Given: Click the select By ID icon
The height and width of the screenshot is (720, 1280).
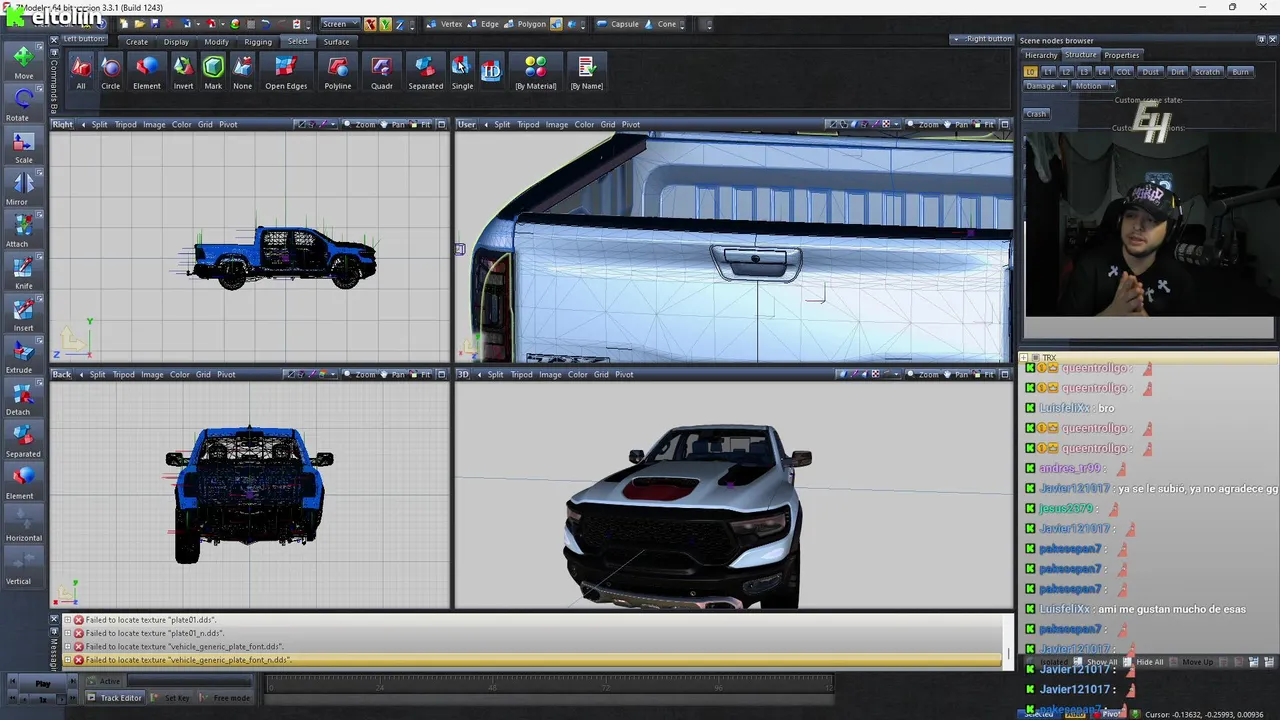Looking at the screenshot, I should click(491, 70).
